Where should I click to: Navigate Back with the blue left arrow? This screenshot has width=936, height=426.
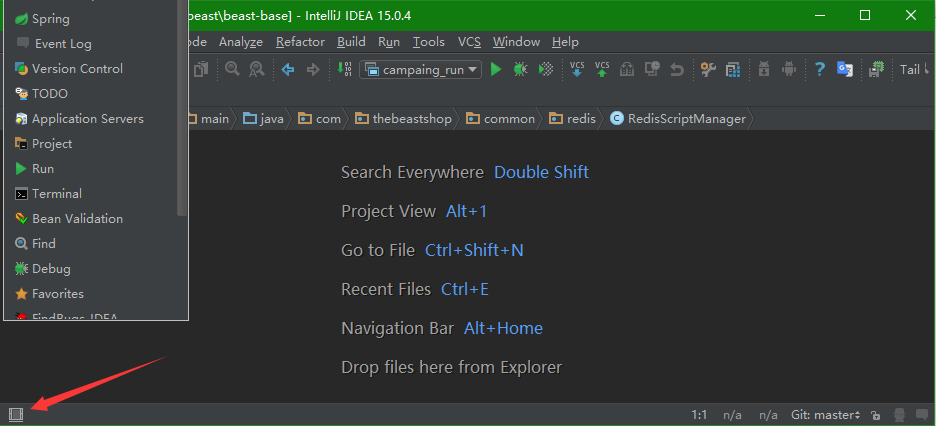[x=288, y=70]
